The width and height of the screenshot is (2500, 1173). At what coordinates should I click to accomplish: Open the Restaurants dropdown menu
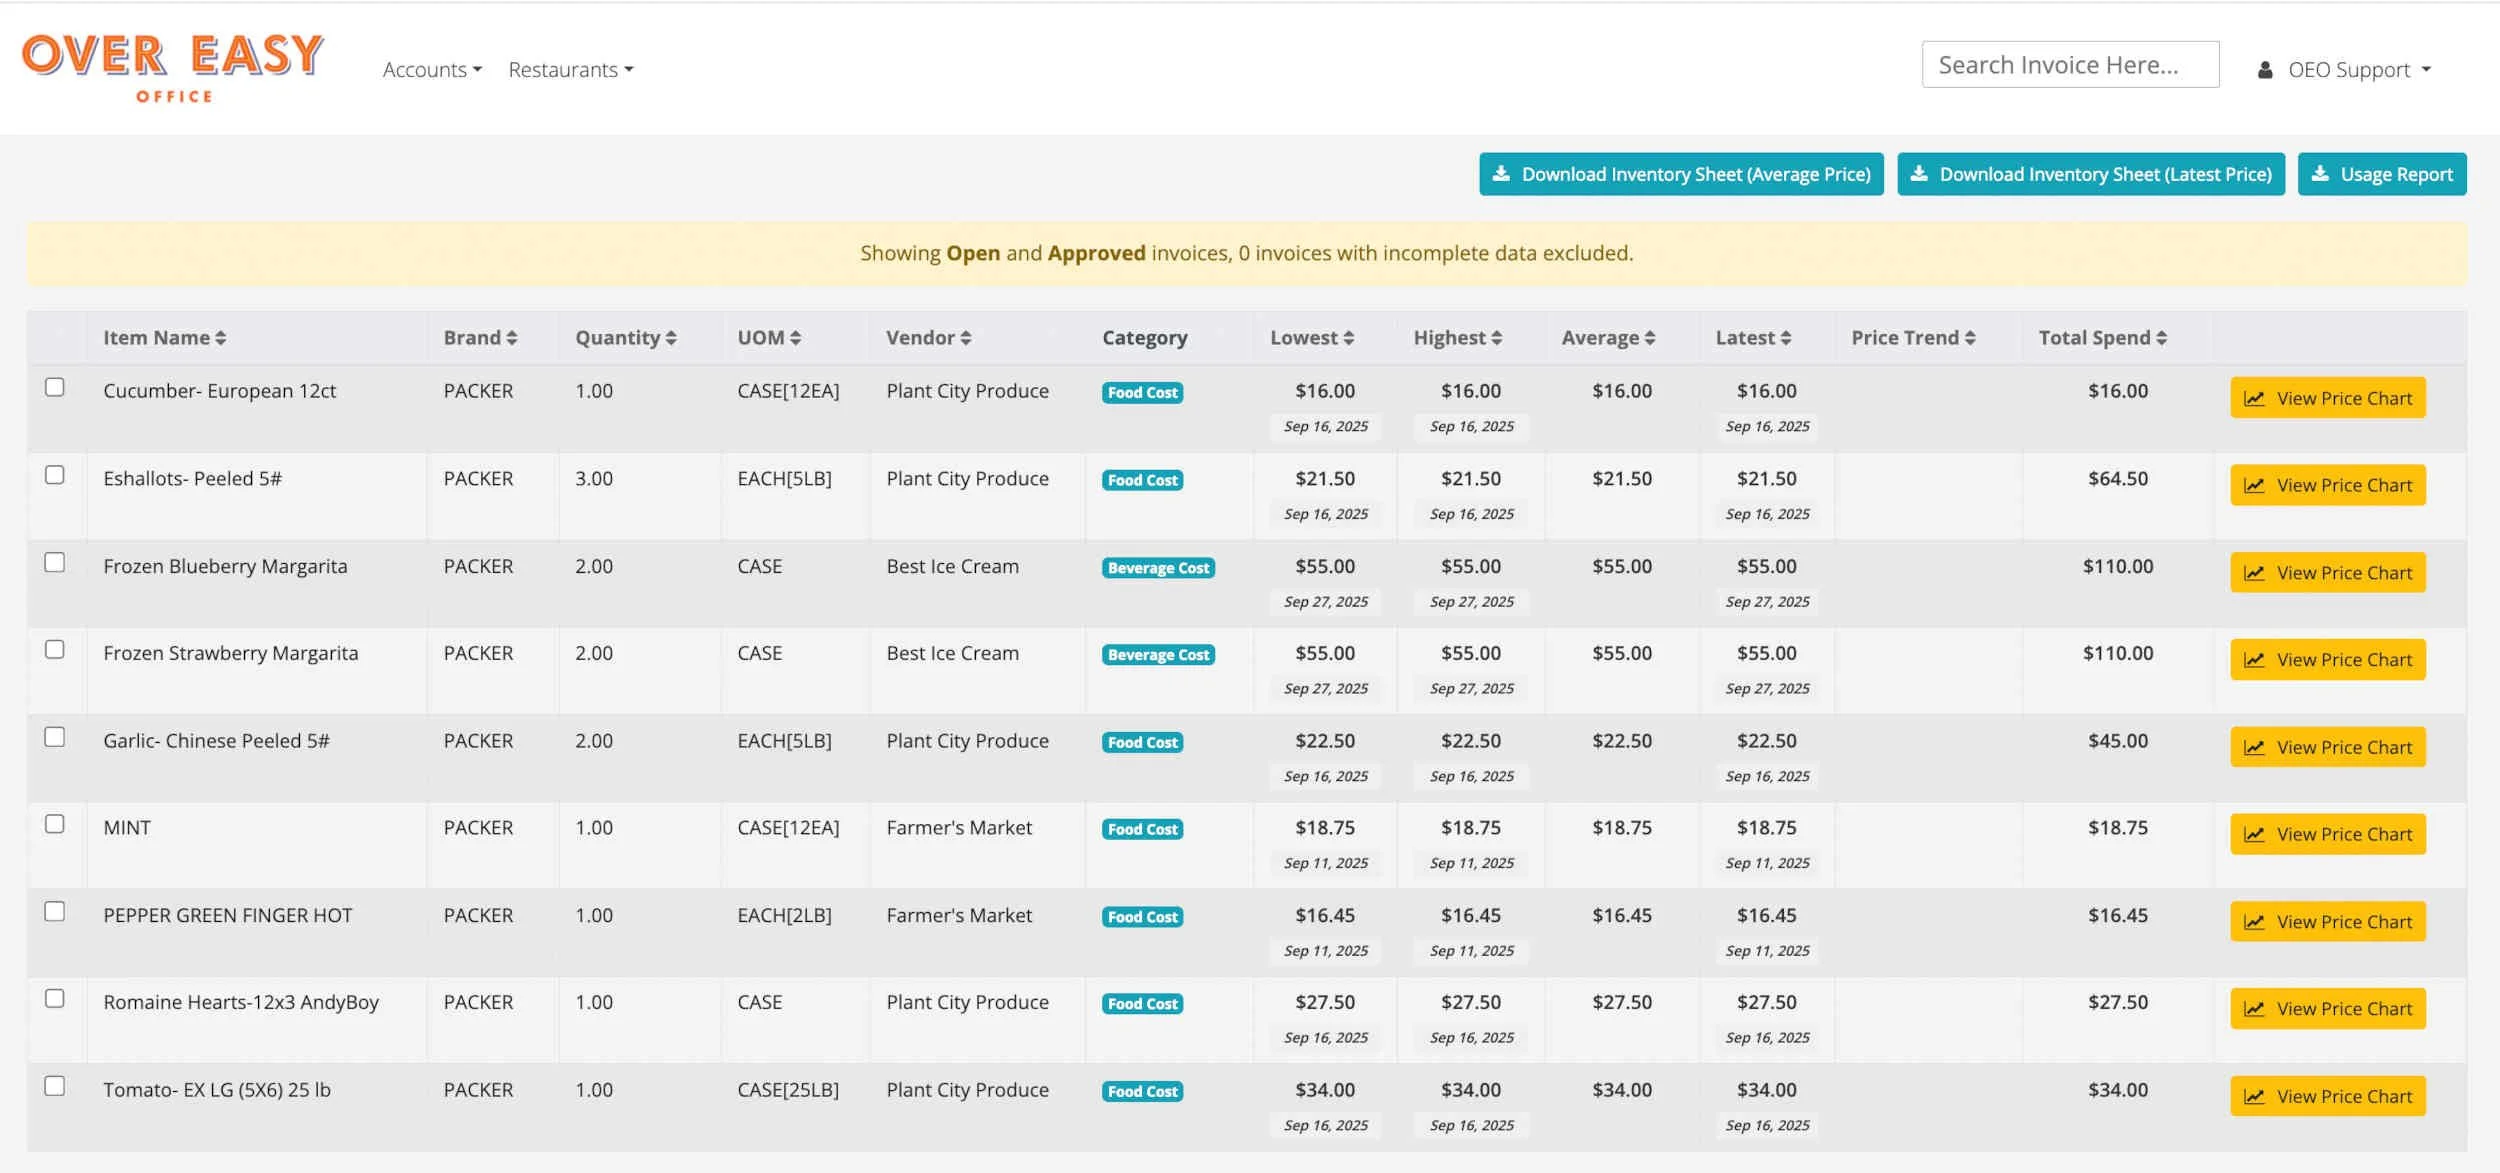point(570,70)
